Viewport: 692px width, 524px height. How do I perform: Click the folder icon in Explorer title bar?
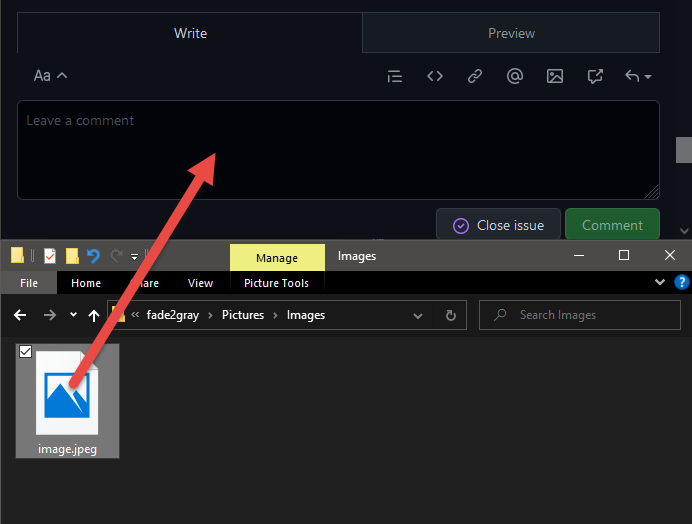click(x=17, y=255)
